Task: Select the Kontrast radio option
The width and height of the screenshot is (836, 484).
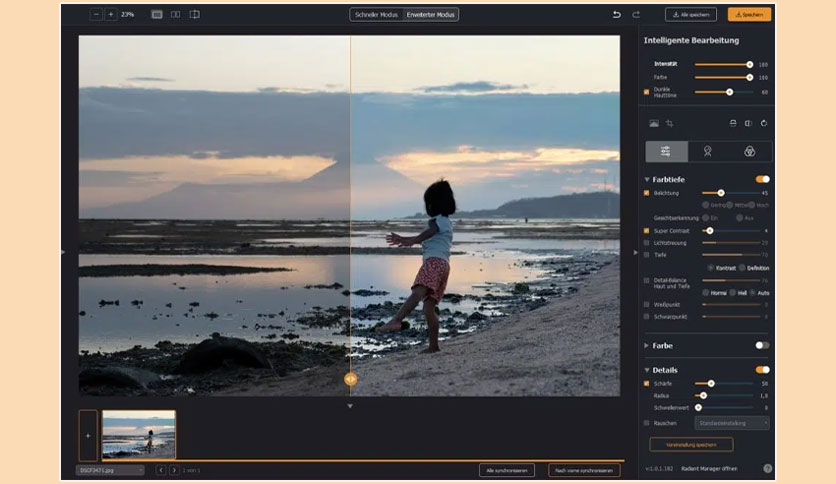Action: coord(711,268)
